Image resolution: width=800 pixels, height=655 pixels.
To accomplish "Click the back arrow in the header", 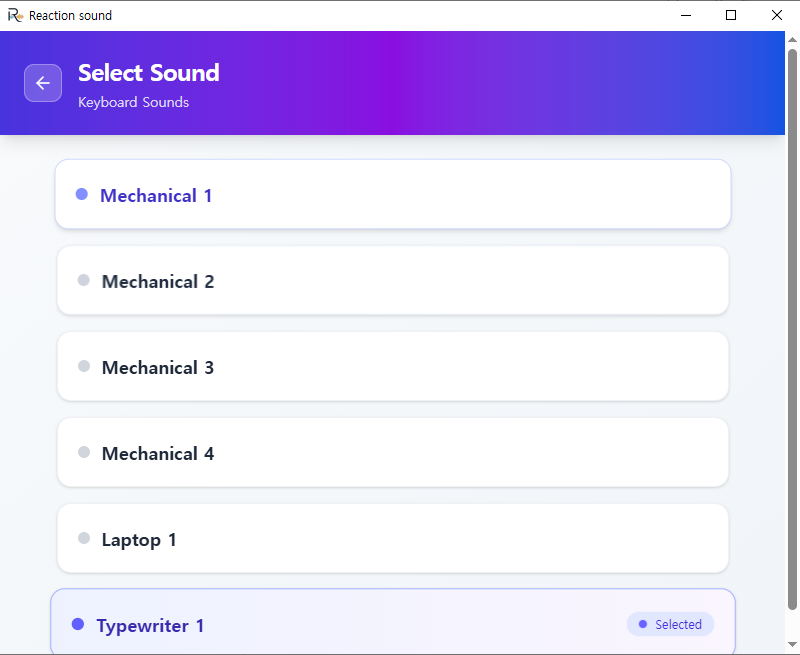I will [43, 83].
